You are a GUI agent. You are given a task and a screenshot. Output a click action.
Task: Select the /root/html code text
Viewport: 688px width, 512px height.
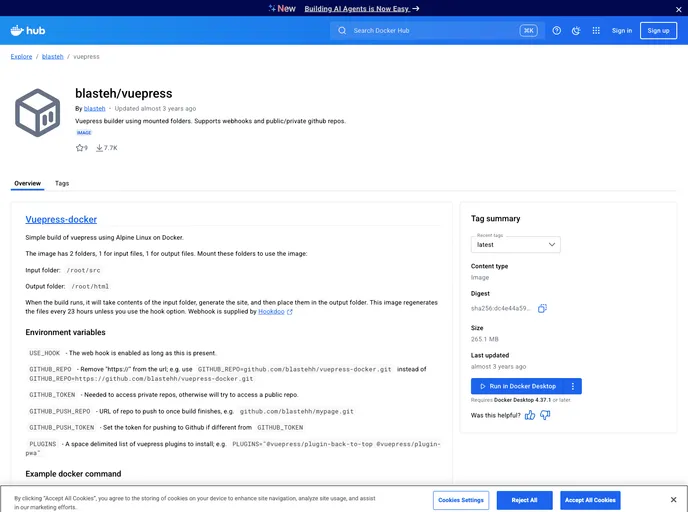tap(90, 286)
